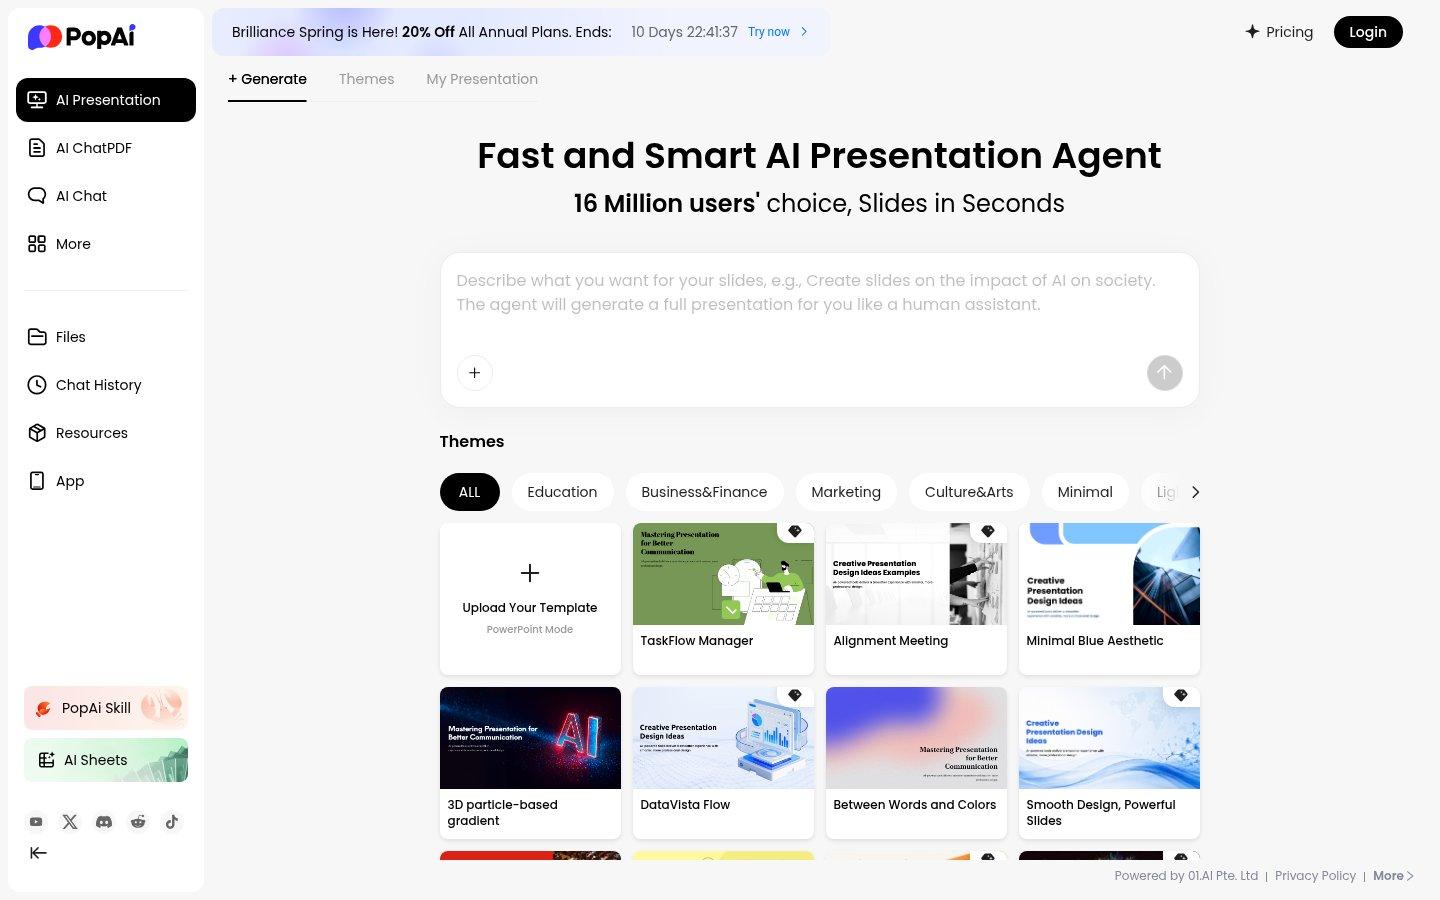1440x900 pixels.
Task: Open AI Presentation in sidebar
Action: click(x=106, y=100)
